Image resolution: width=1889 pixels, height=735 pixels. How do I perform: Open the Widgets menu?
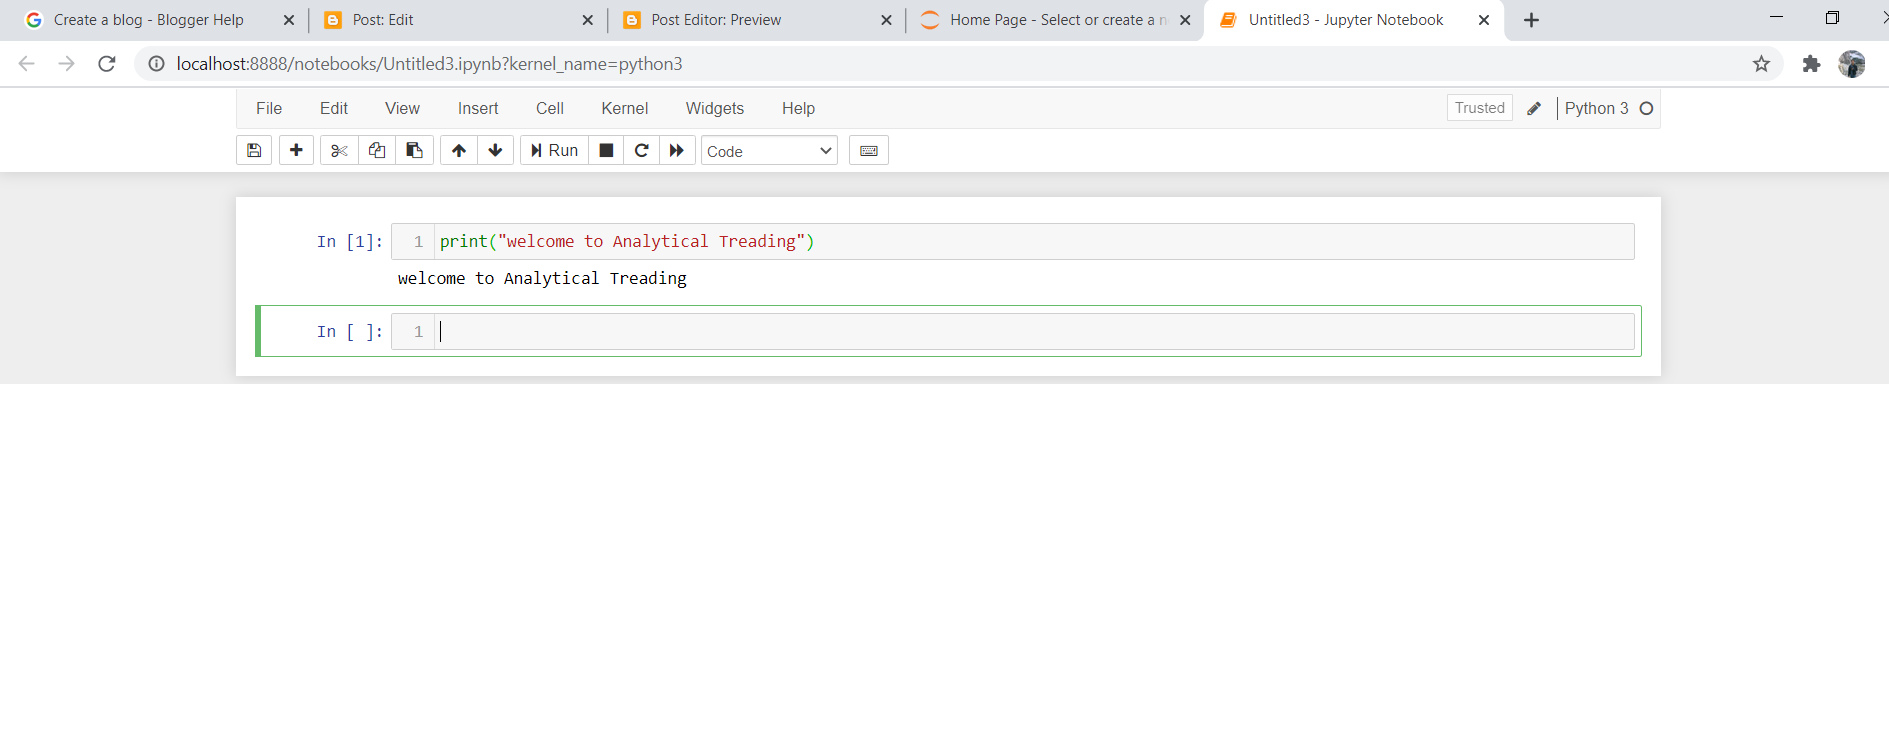715,108
